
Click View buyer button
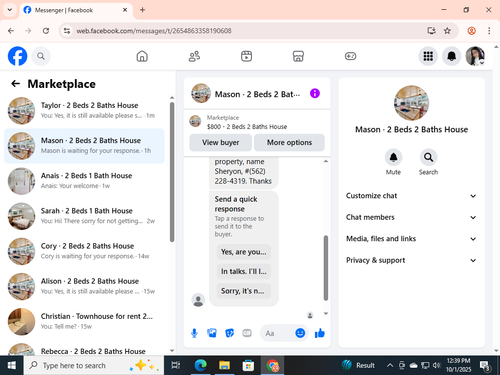point(221,142)
